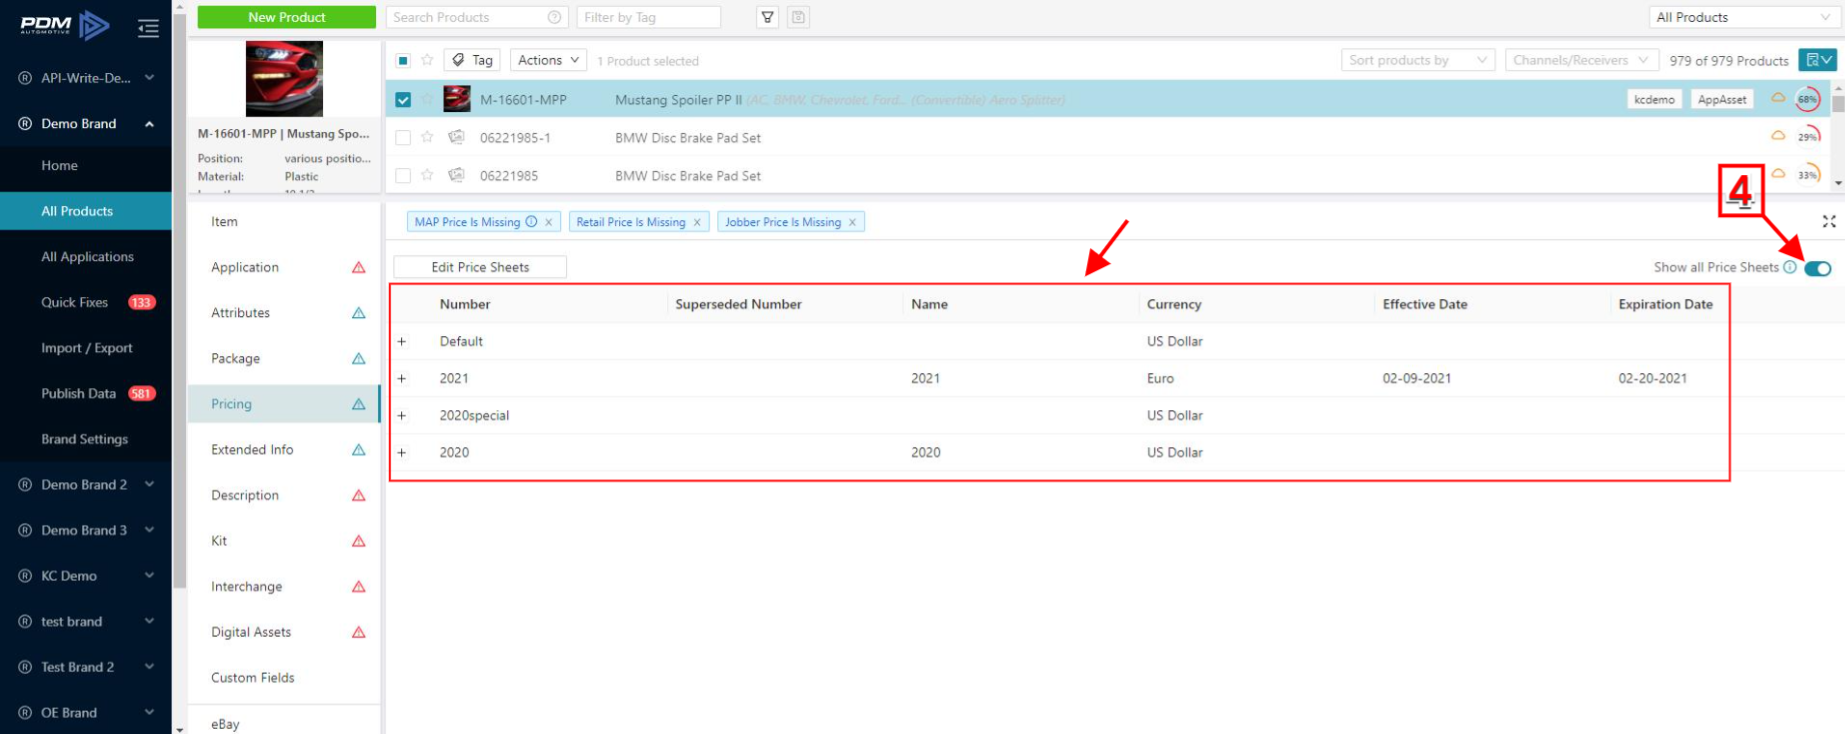
Task: Click the New Product button
Action: (x=286, y=17)
